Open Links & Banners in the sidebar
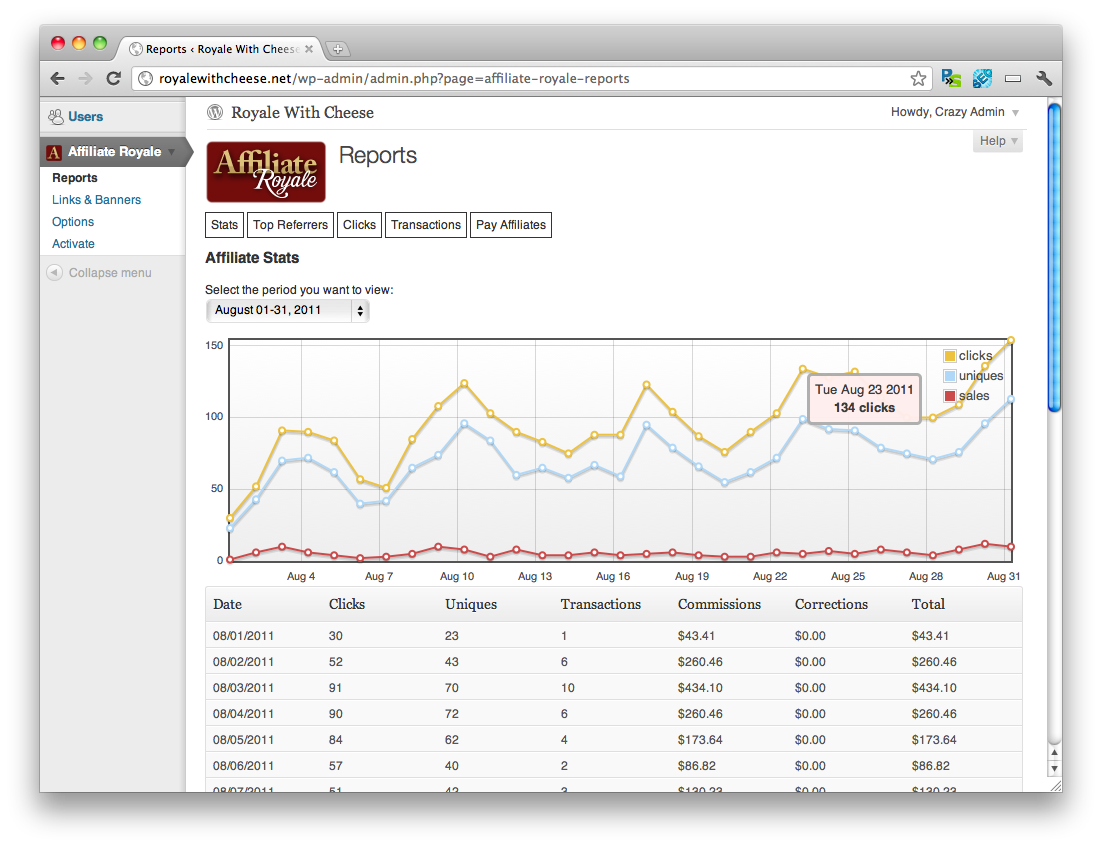Viewport: 1102px width, 847px height. click(x=96, y=199)
